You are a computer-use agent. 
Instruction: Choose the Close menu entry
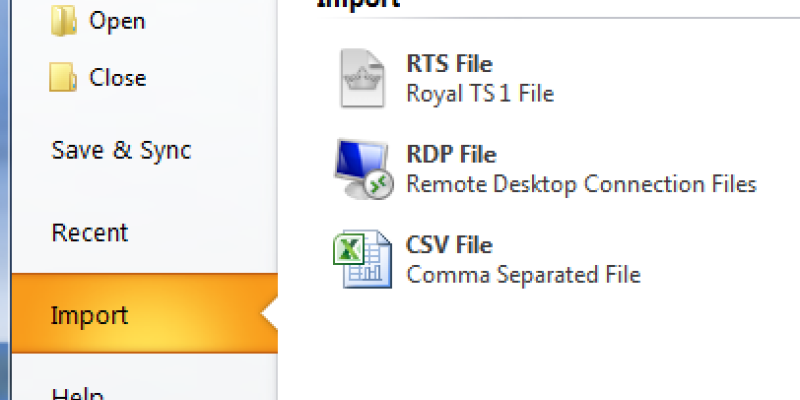click(x=117, y=78)
